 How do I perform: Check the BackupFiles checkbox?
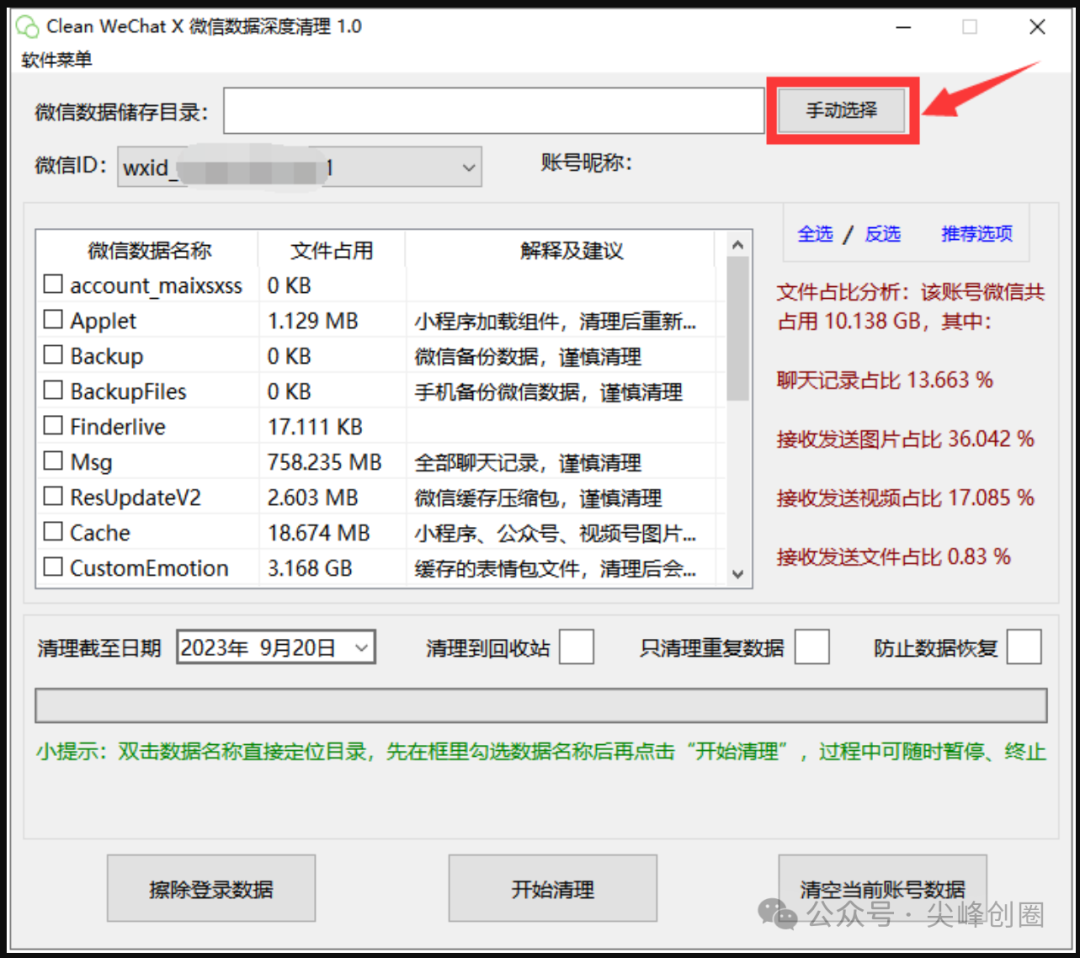tap(53, 391)
